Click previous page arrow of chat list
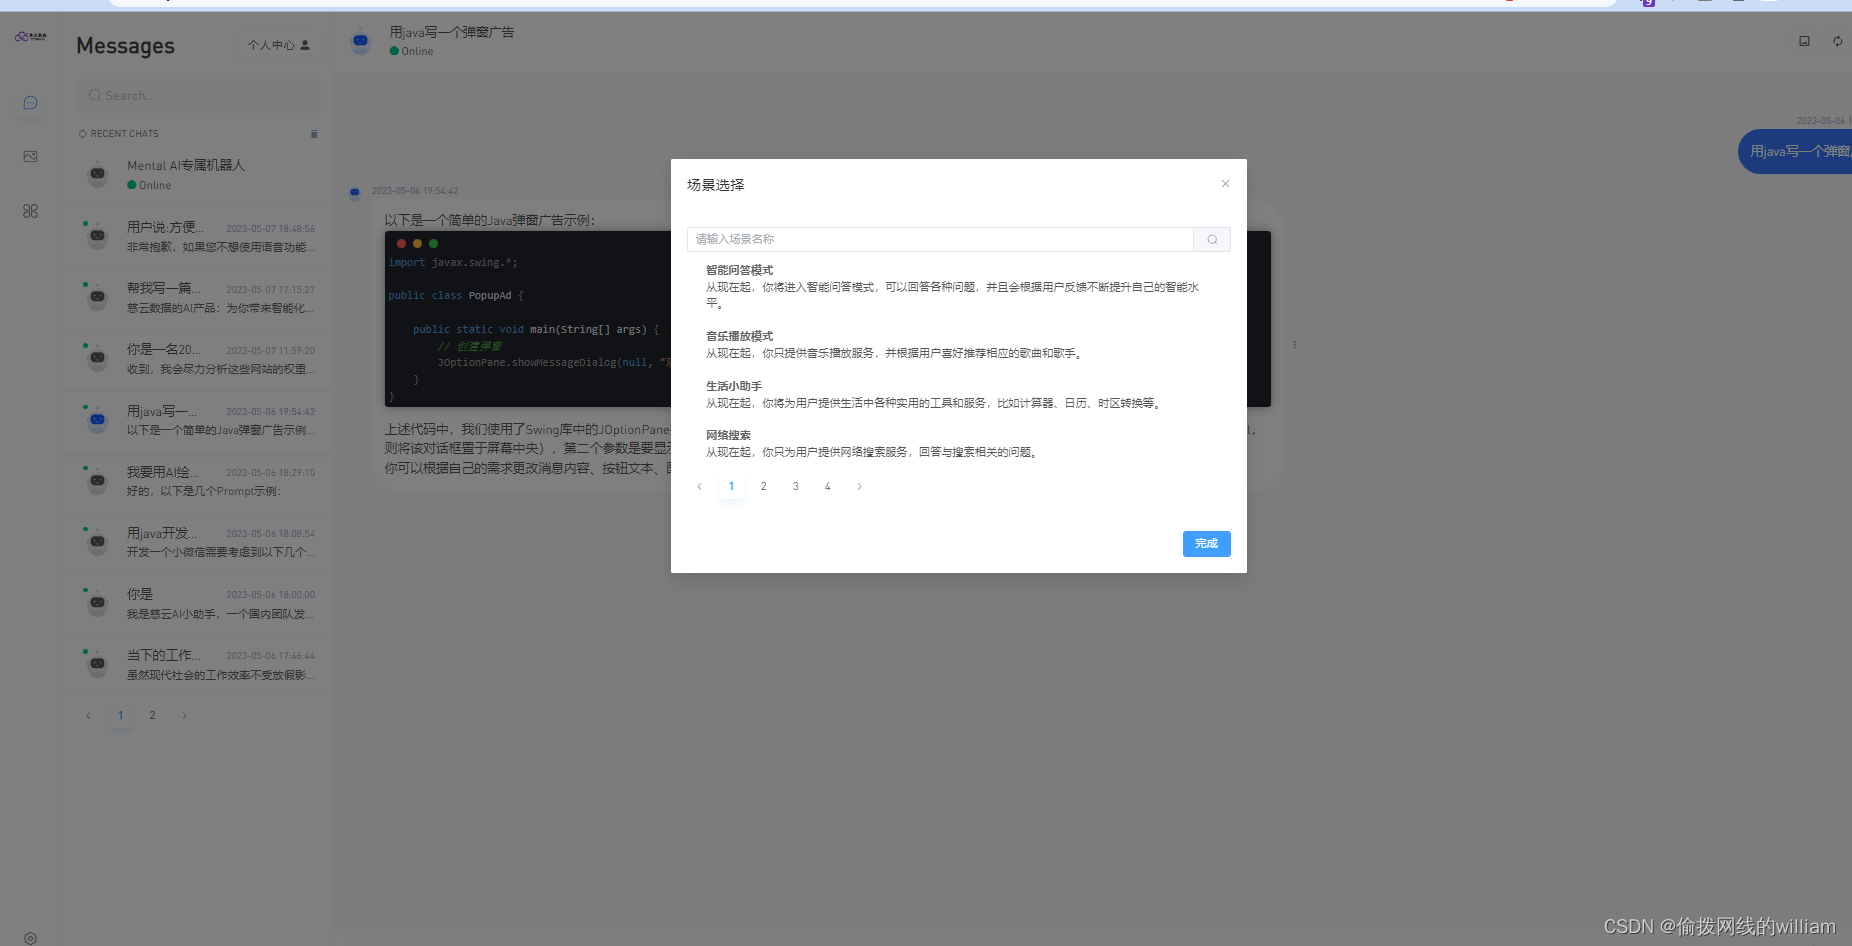The width and height of the screenshot is (1852, 946). point(88,715)
